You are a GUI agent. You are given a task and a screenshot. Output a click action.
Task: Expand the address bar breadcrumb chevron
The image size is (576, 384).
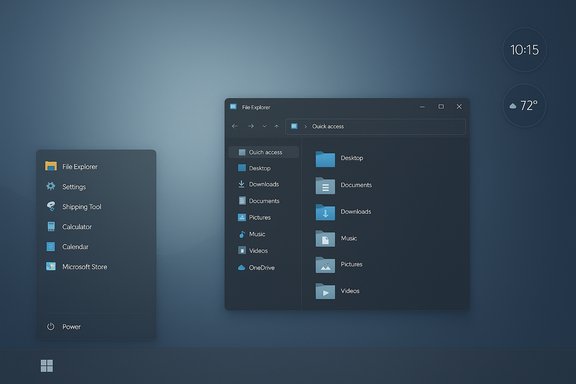pos(305,126)
